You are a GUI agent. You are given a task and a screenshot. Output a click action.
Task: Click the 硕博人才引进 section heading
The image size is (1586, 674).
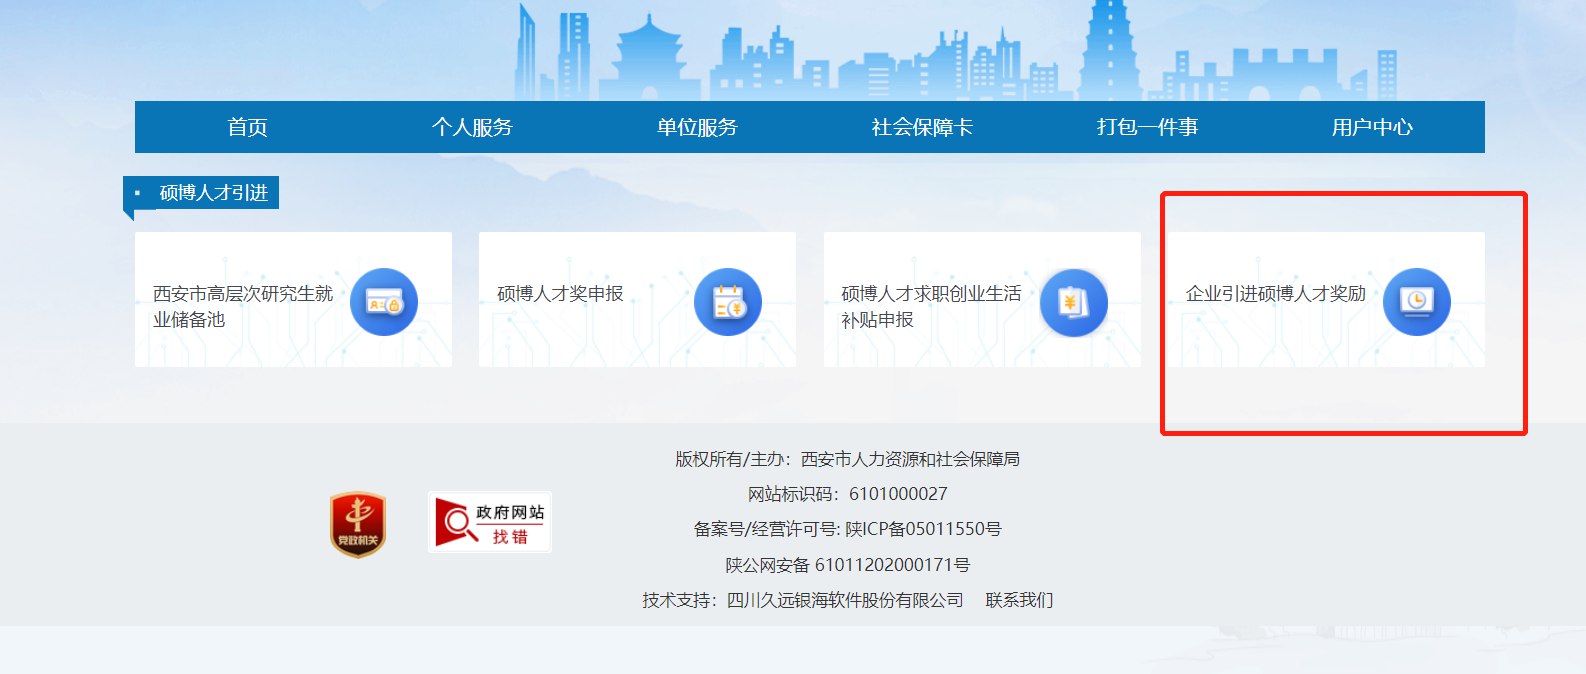(213, 193)
